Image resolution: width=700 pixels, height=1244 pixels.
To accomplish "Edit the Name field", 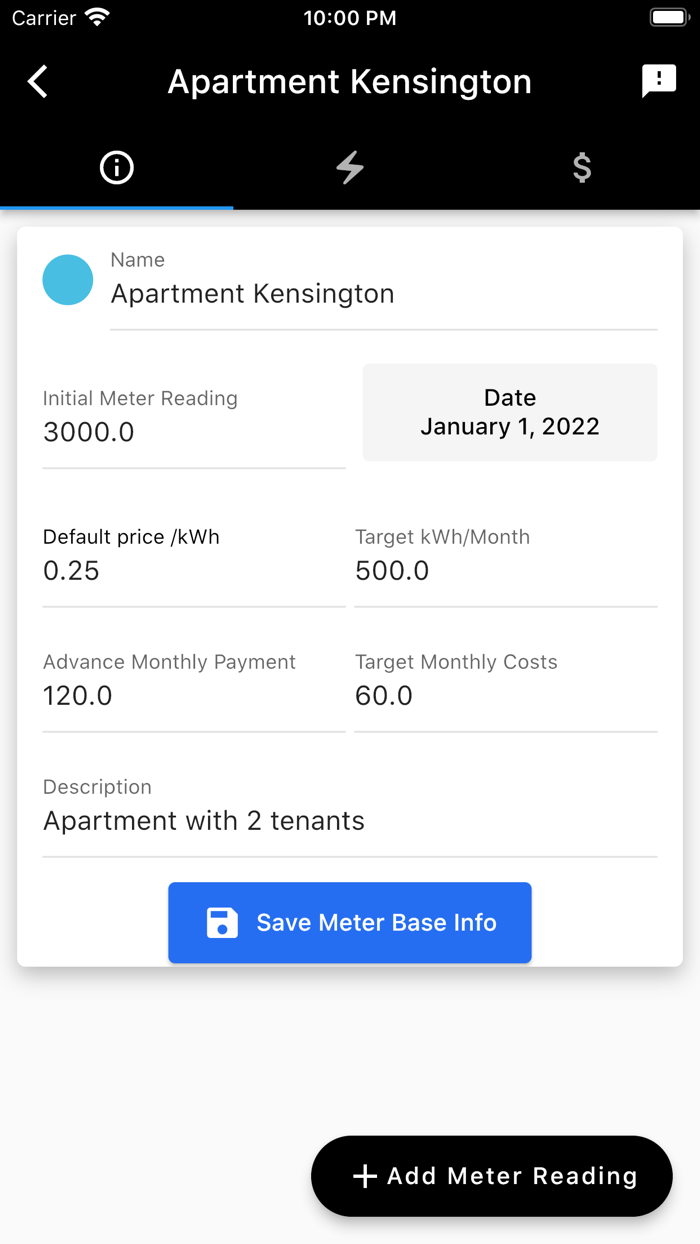I will [383, 294].
